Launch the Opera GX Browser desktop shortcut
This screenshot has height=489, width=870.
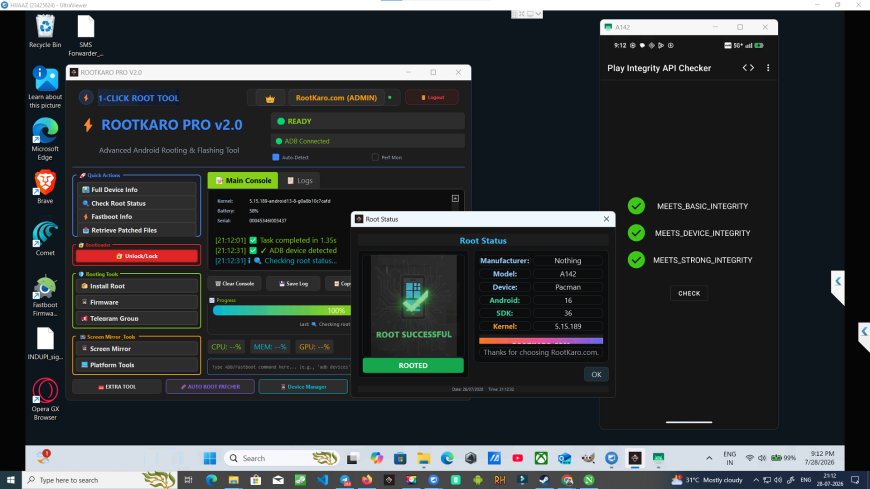click(45, 399)
